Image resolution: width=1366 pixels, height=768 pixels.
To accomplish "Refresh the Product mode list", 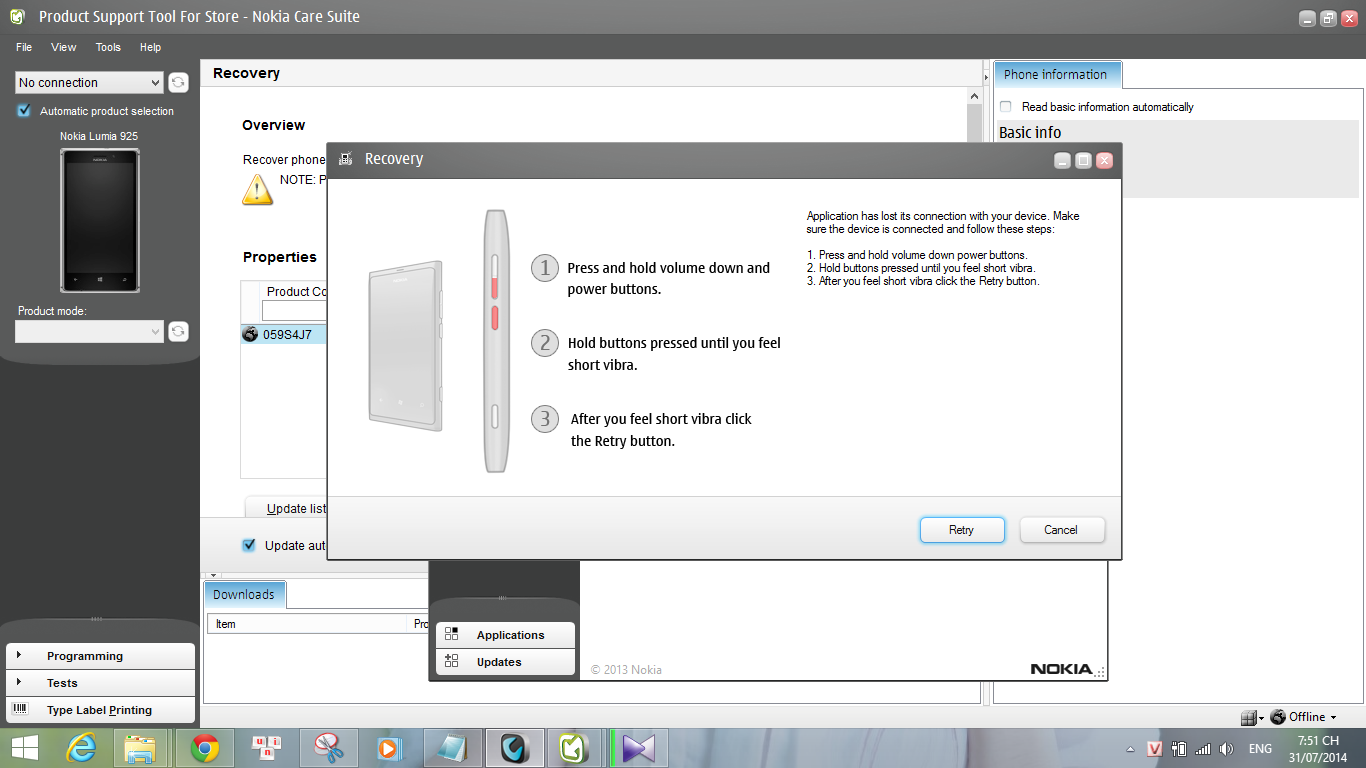I will click(178, 331).
